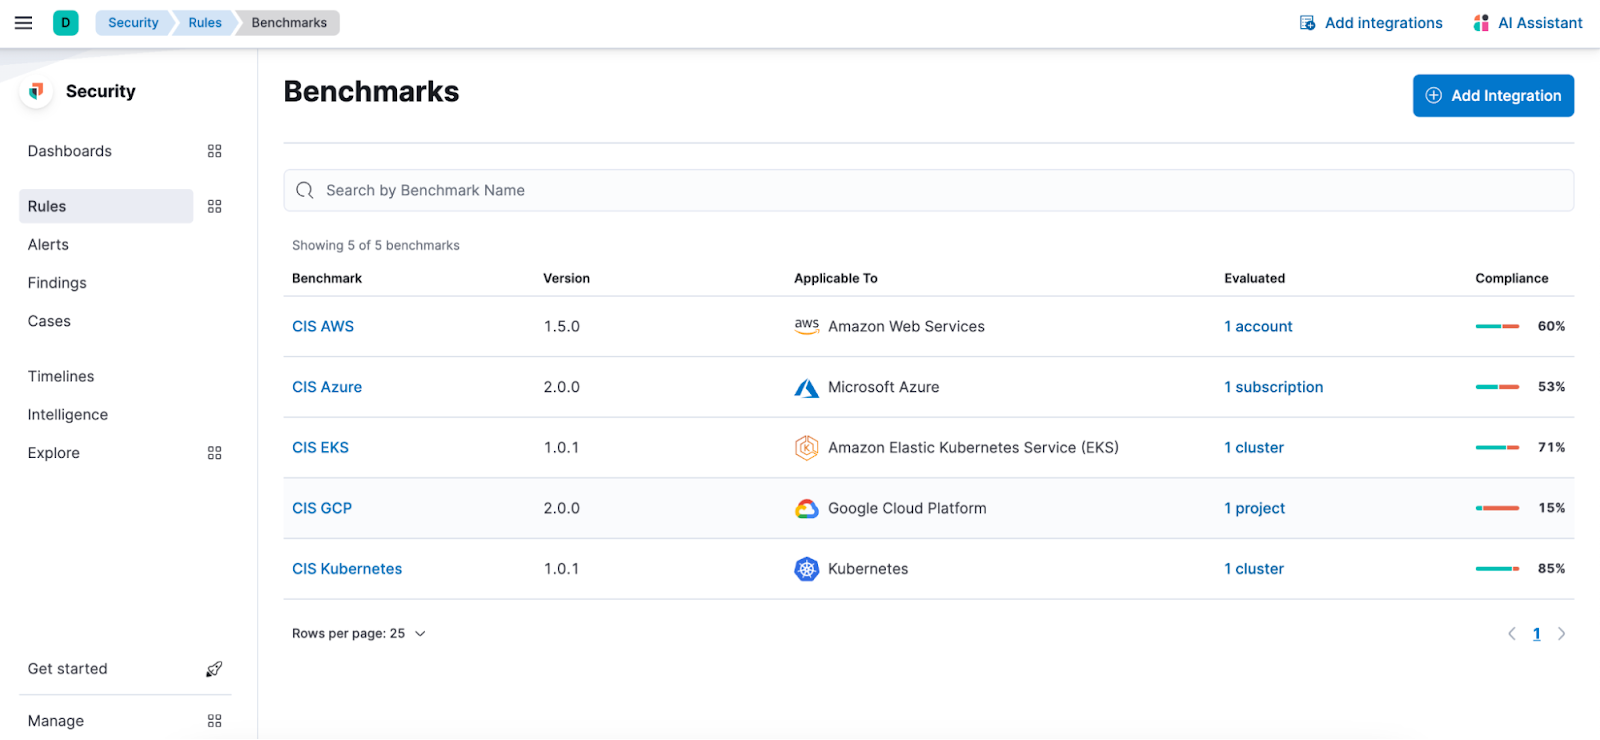Screen dimensions: 1600x740
Task: Click the Benchmark column header
Action: point(327,278)
